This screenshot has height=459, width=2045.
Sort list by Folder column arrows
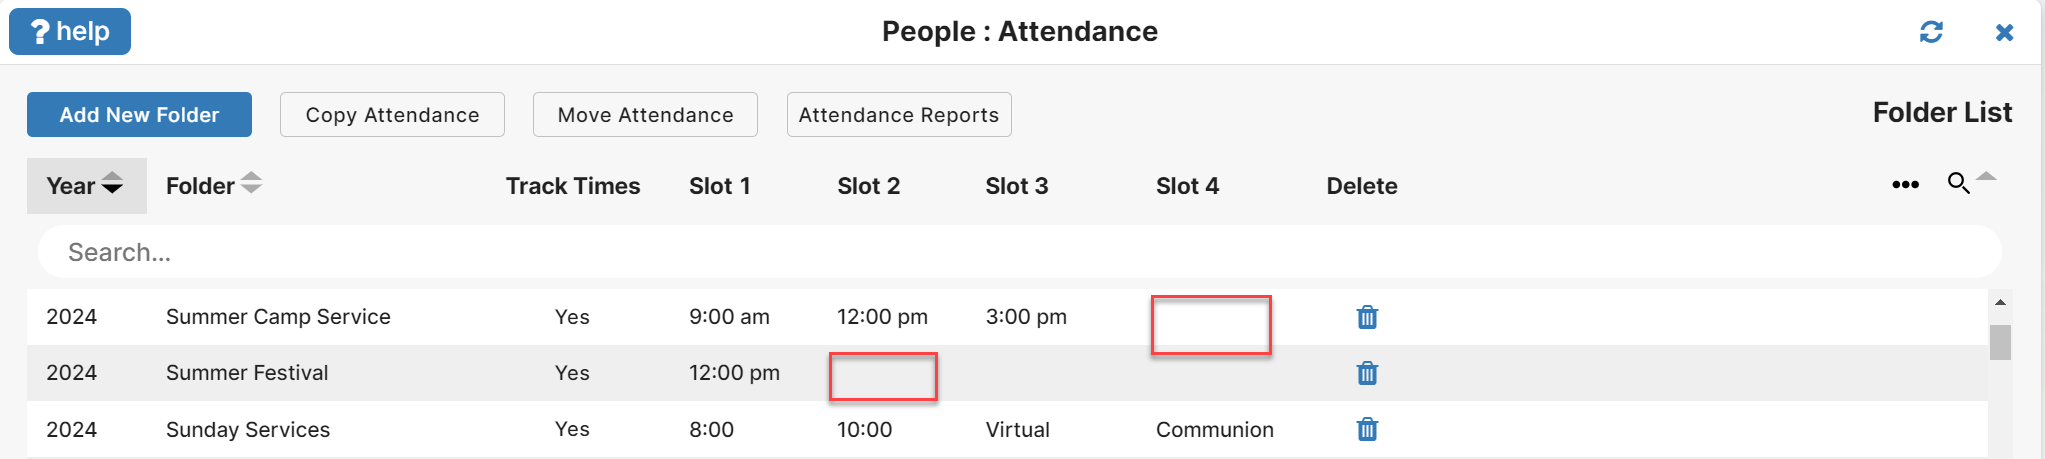pos(251,183)
